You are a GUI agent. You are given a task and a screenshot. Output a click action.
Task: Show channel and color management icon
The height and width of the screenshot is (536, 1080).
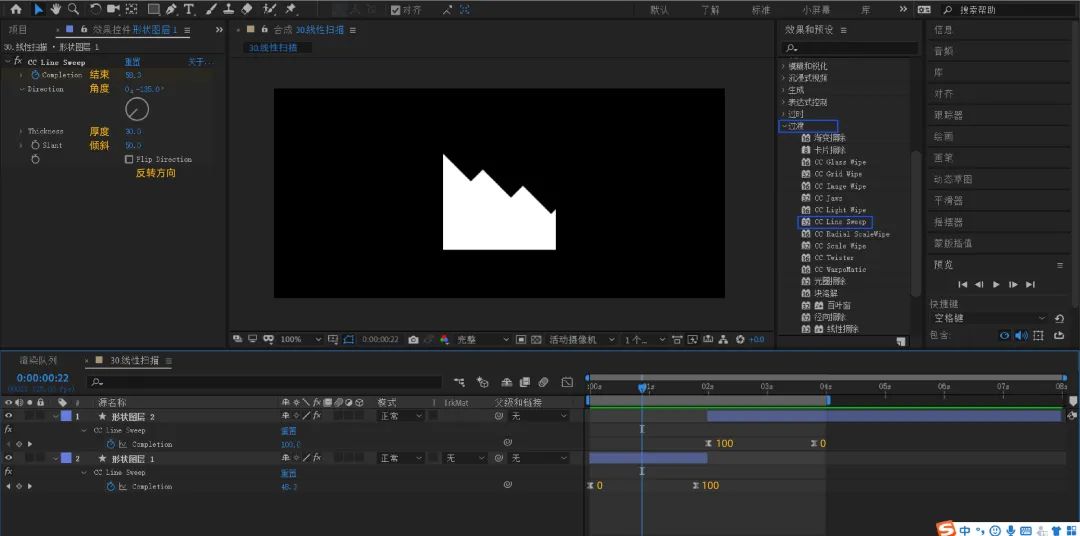coord(444,340)
